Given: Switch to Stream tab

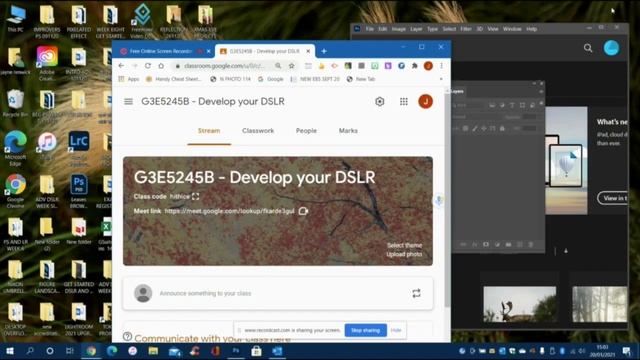Looking at the screenshot, I should tap(209, 131).
